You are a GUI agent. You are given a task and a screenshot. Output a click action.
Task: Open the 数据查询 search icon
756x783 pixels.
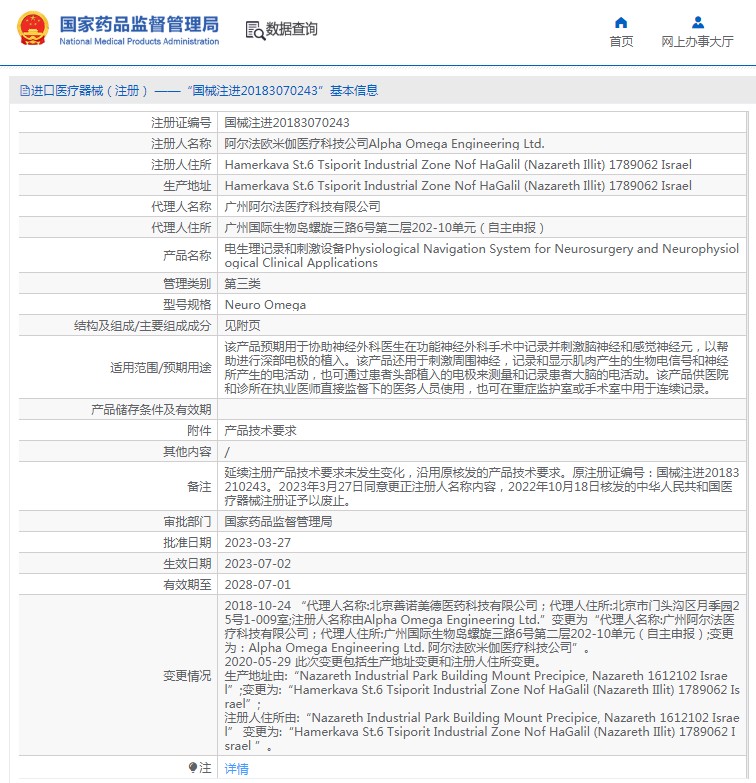255,30
